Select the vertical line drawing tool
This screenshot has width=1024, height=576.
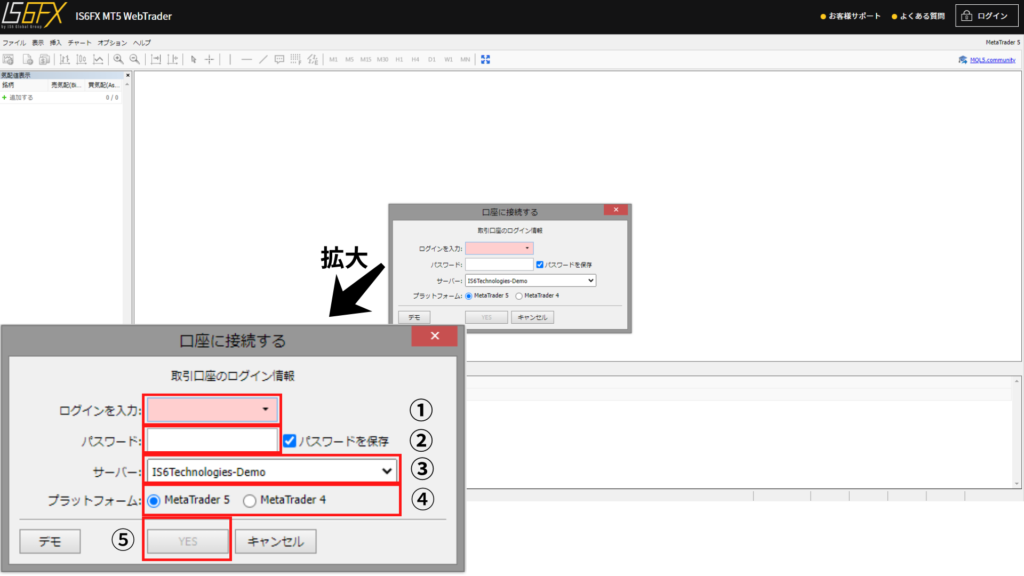[230, 59]
